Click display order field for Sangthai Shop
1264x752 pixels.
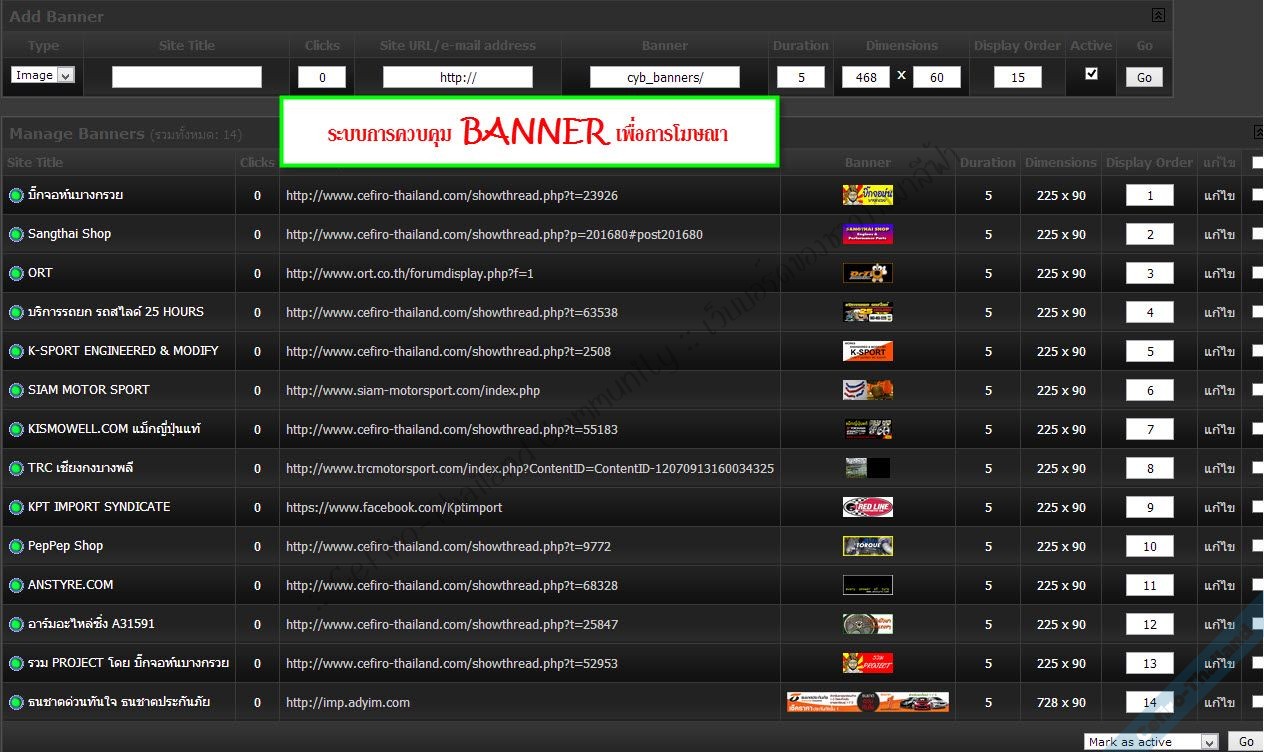1150,234
